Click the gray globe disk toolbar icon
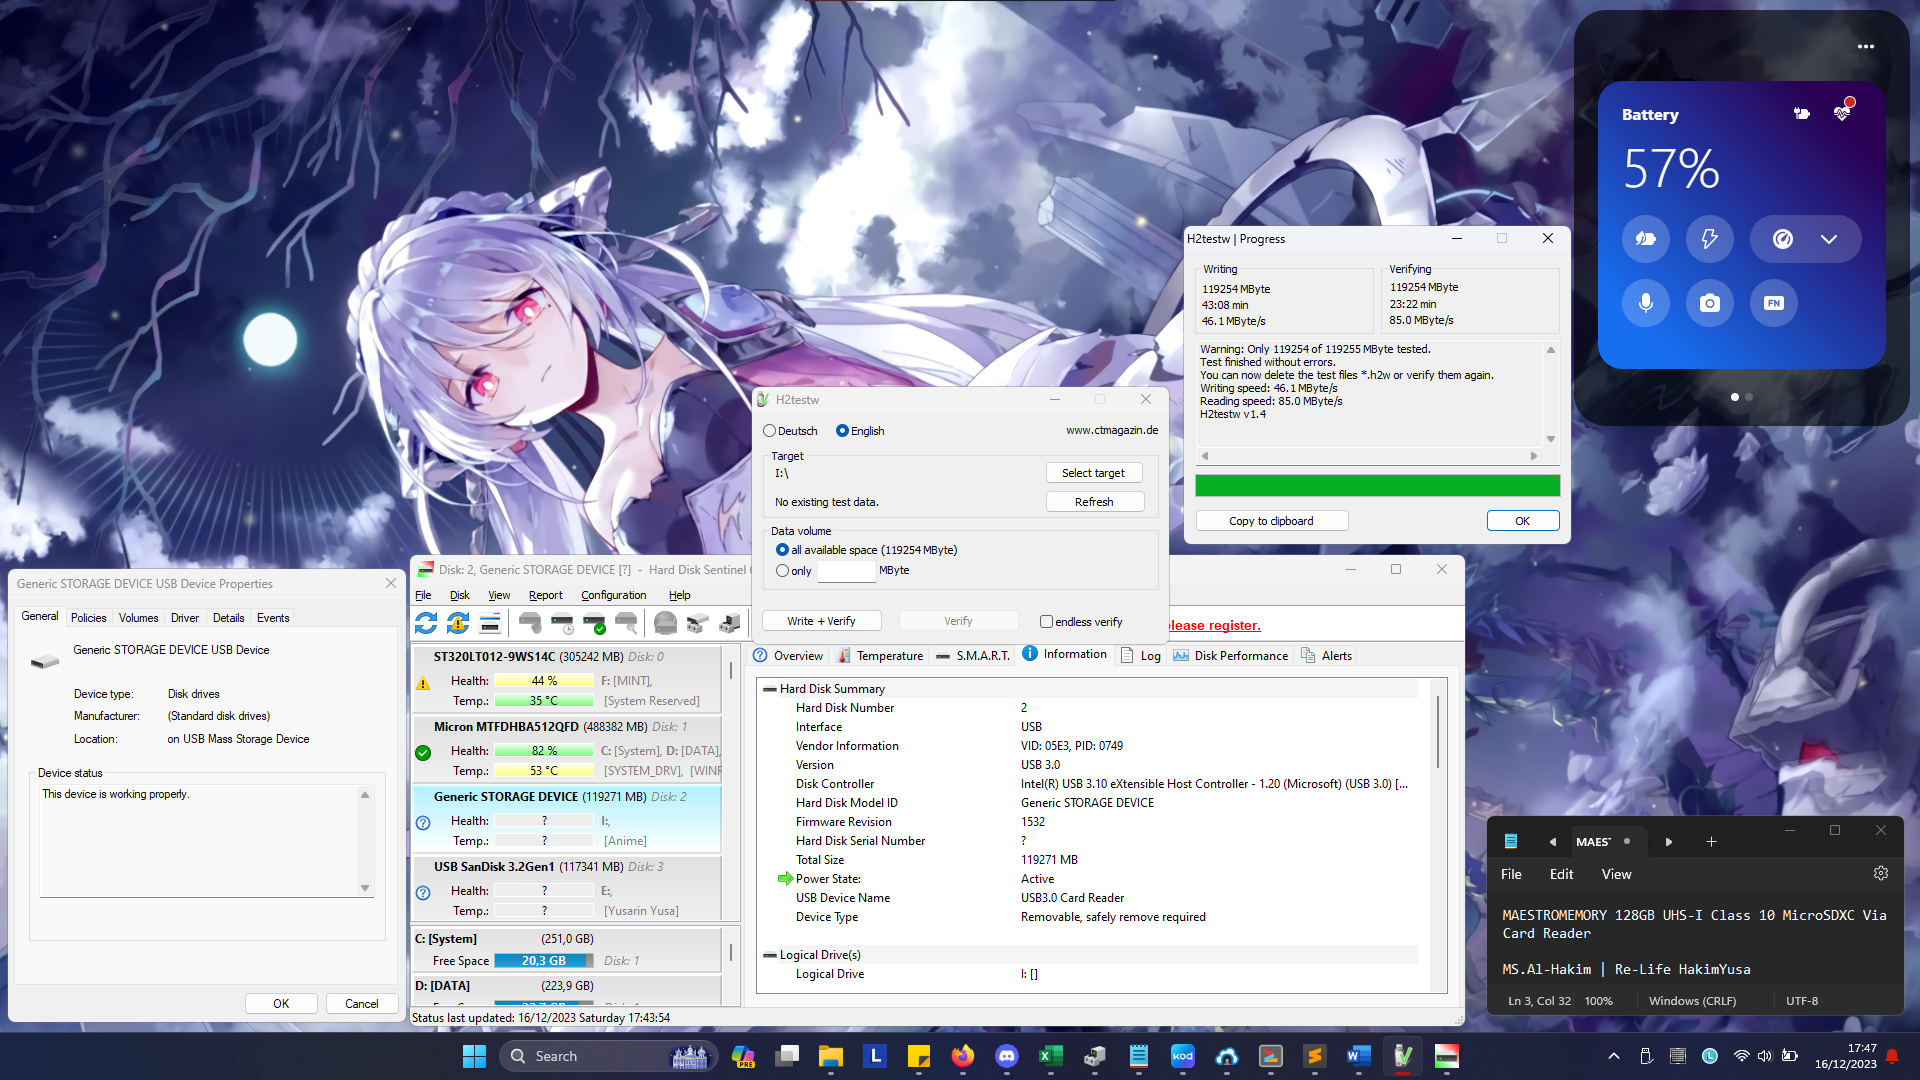The height and width of the screenshot is (1080, 1920). 666,623
